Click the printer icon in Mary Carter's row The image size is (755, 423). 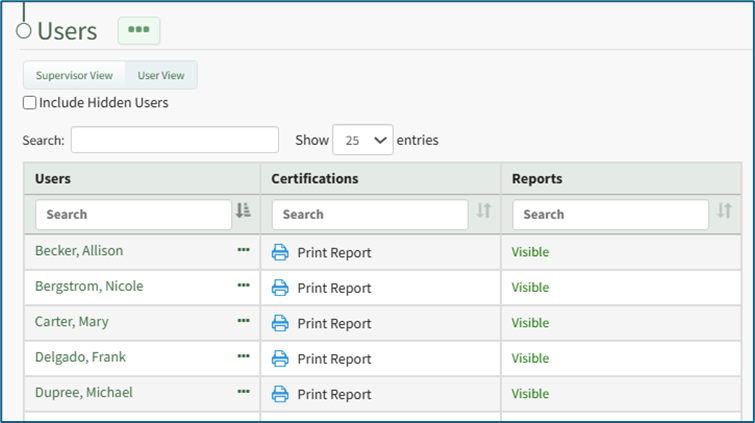click(280, 323)
